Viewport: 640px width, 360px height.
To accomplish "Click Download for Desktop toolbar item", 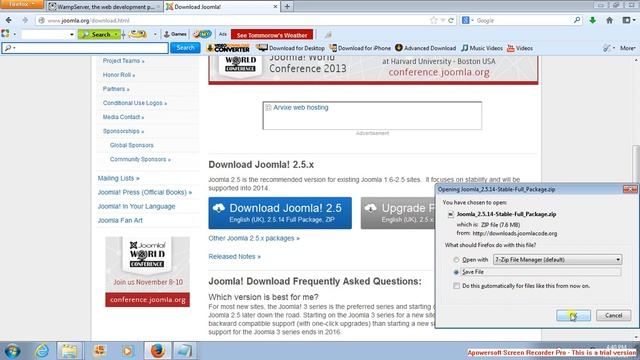I will click(x=291, y=48).
